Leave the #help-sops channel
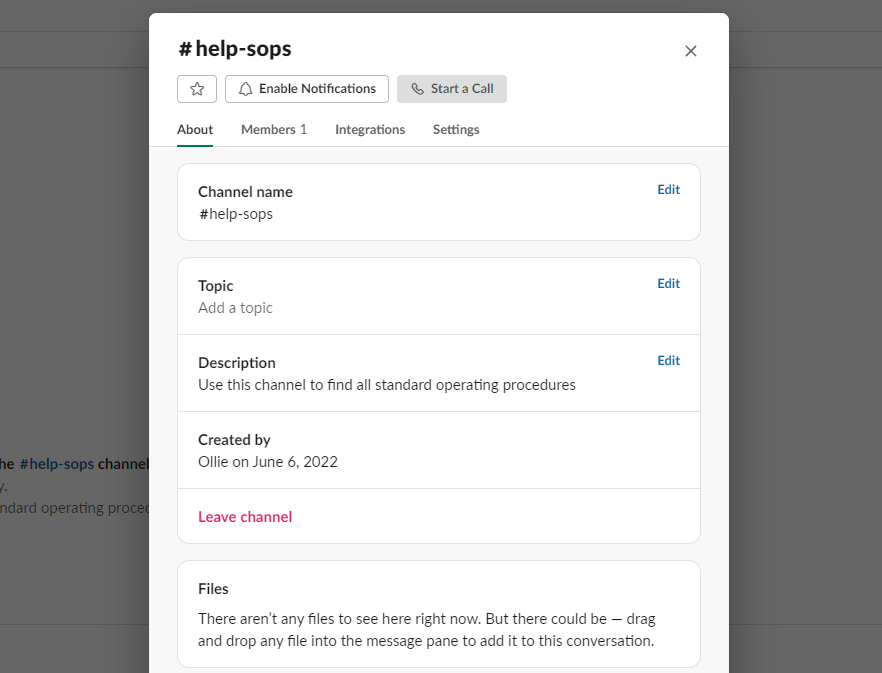The height and width of the screenshot is (673, 882). 245,516
